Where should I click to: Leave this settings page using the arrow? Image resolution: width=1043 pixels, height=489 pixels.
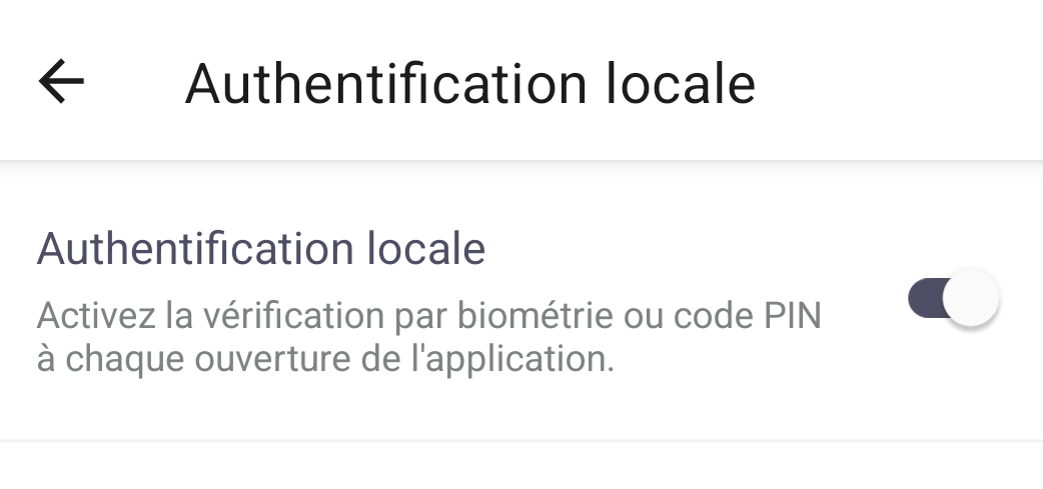point(61,82)
